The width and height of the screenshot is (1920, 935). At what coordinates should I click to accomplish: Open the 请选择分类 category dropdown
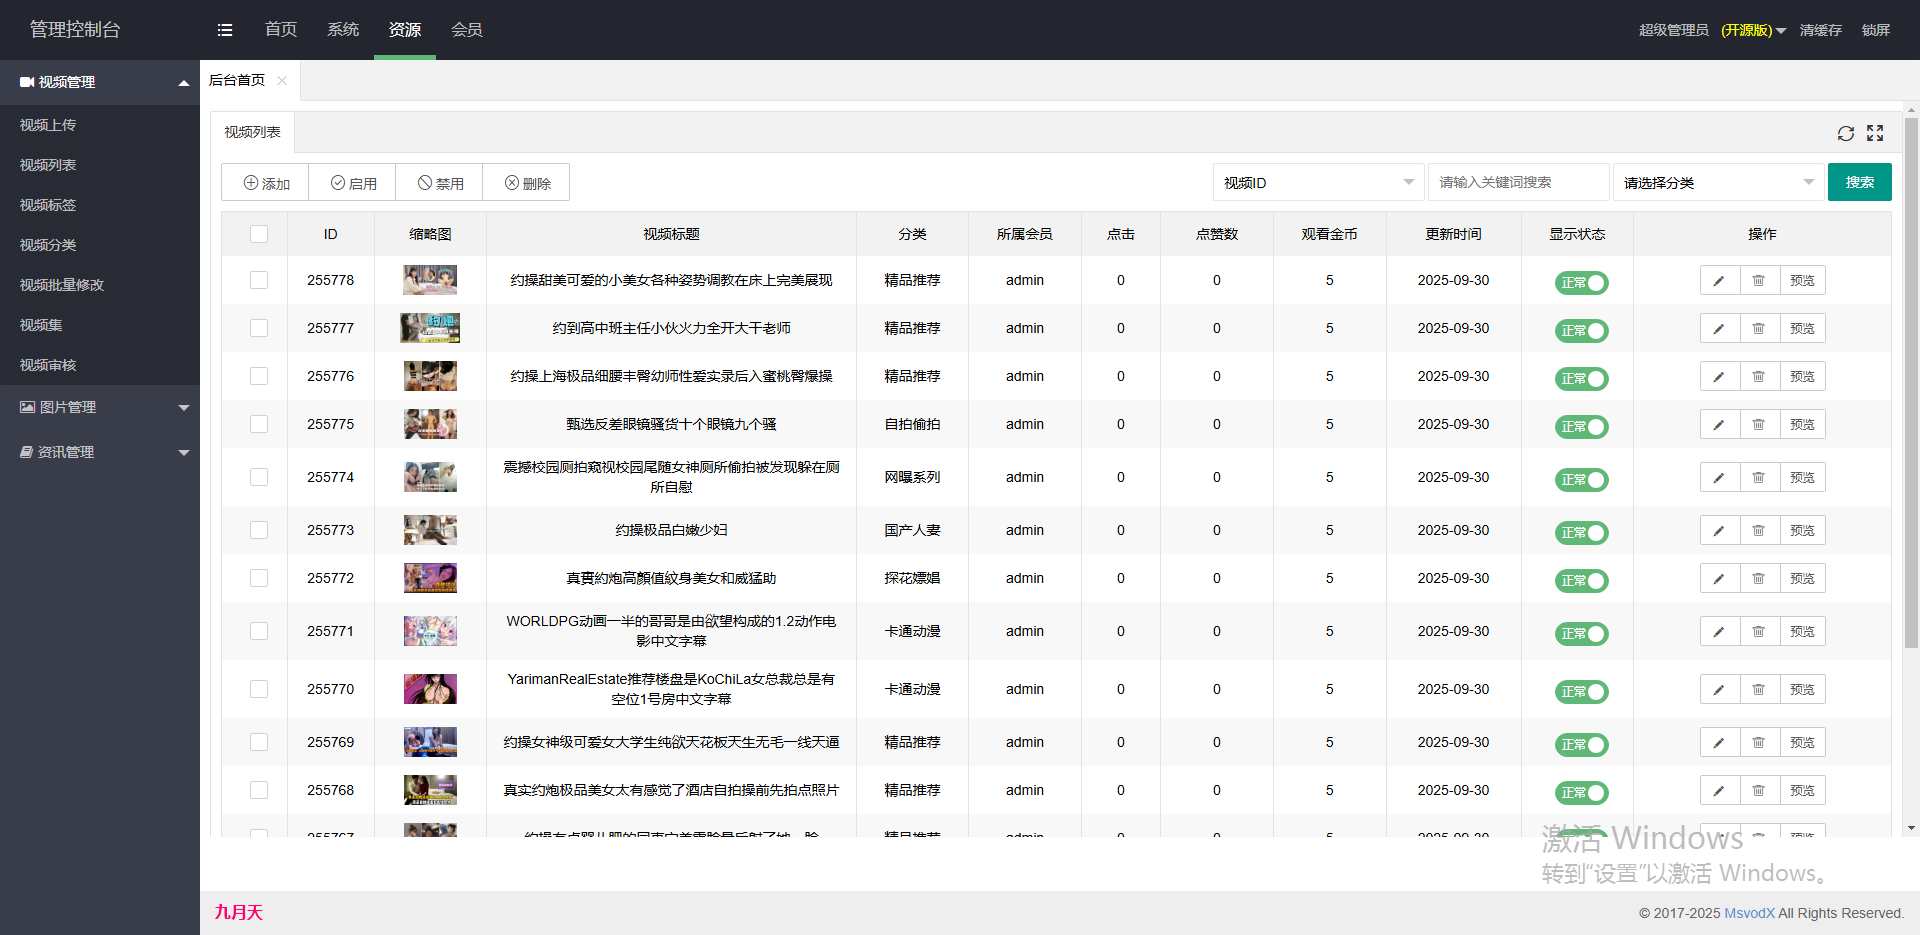point(1717,183)
